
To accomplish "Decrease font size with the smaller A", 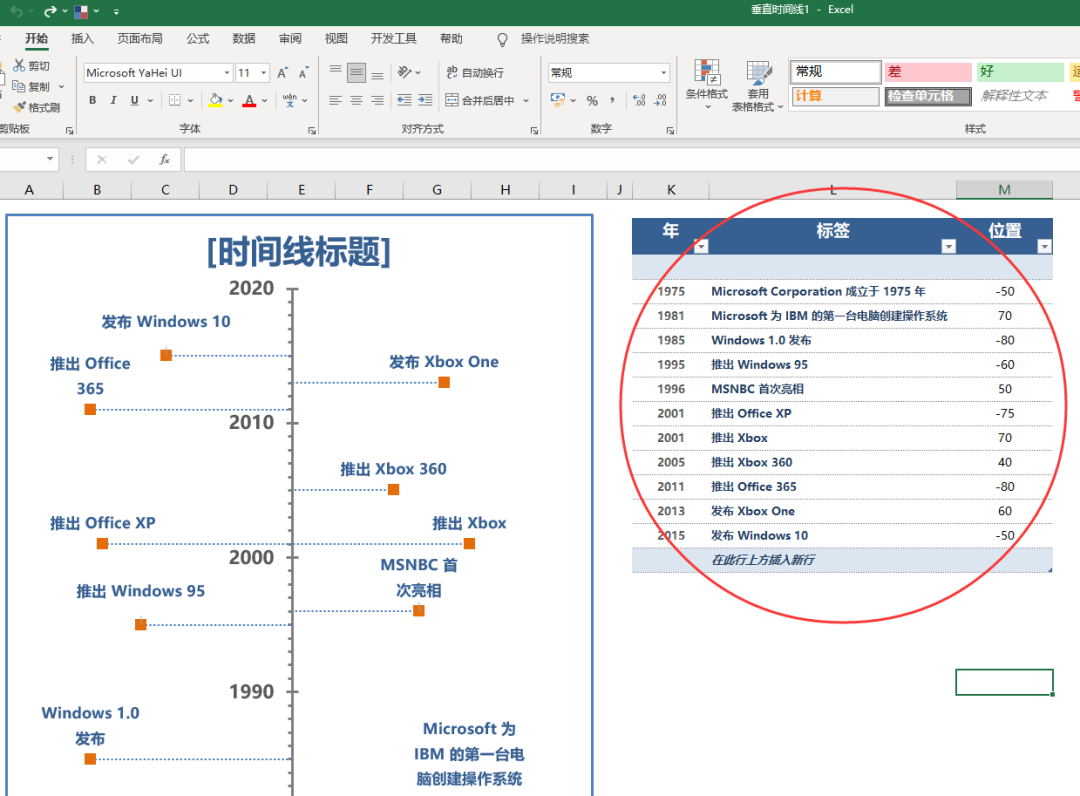I will [304, 72].
